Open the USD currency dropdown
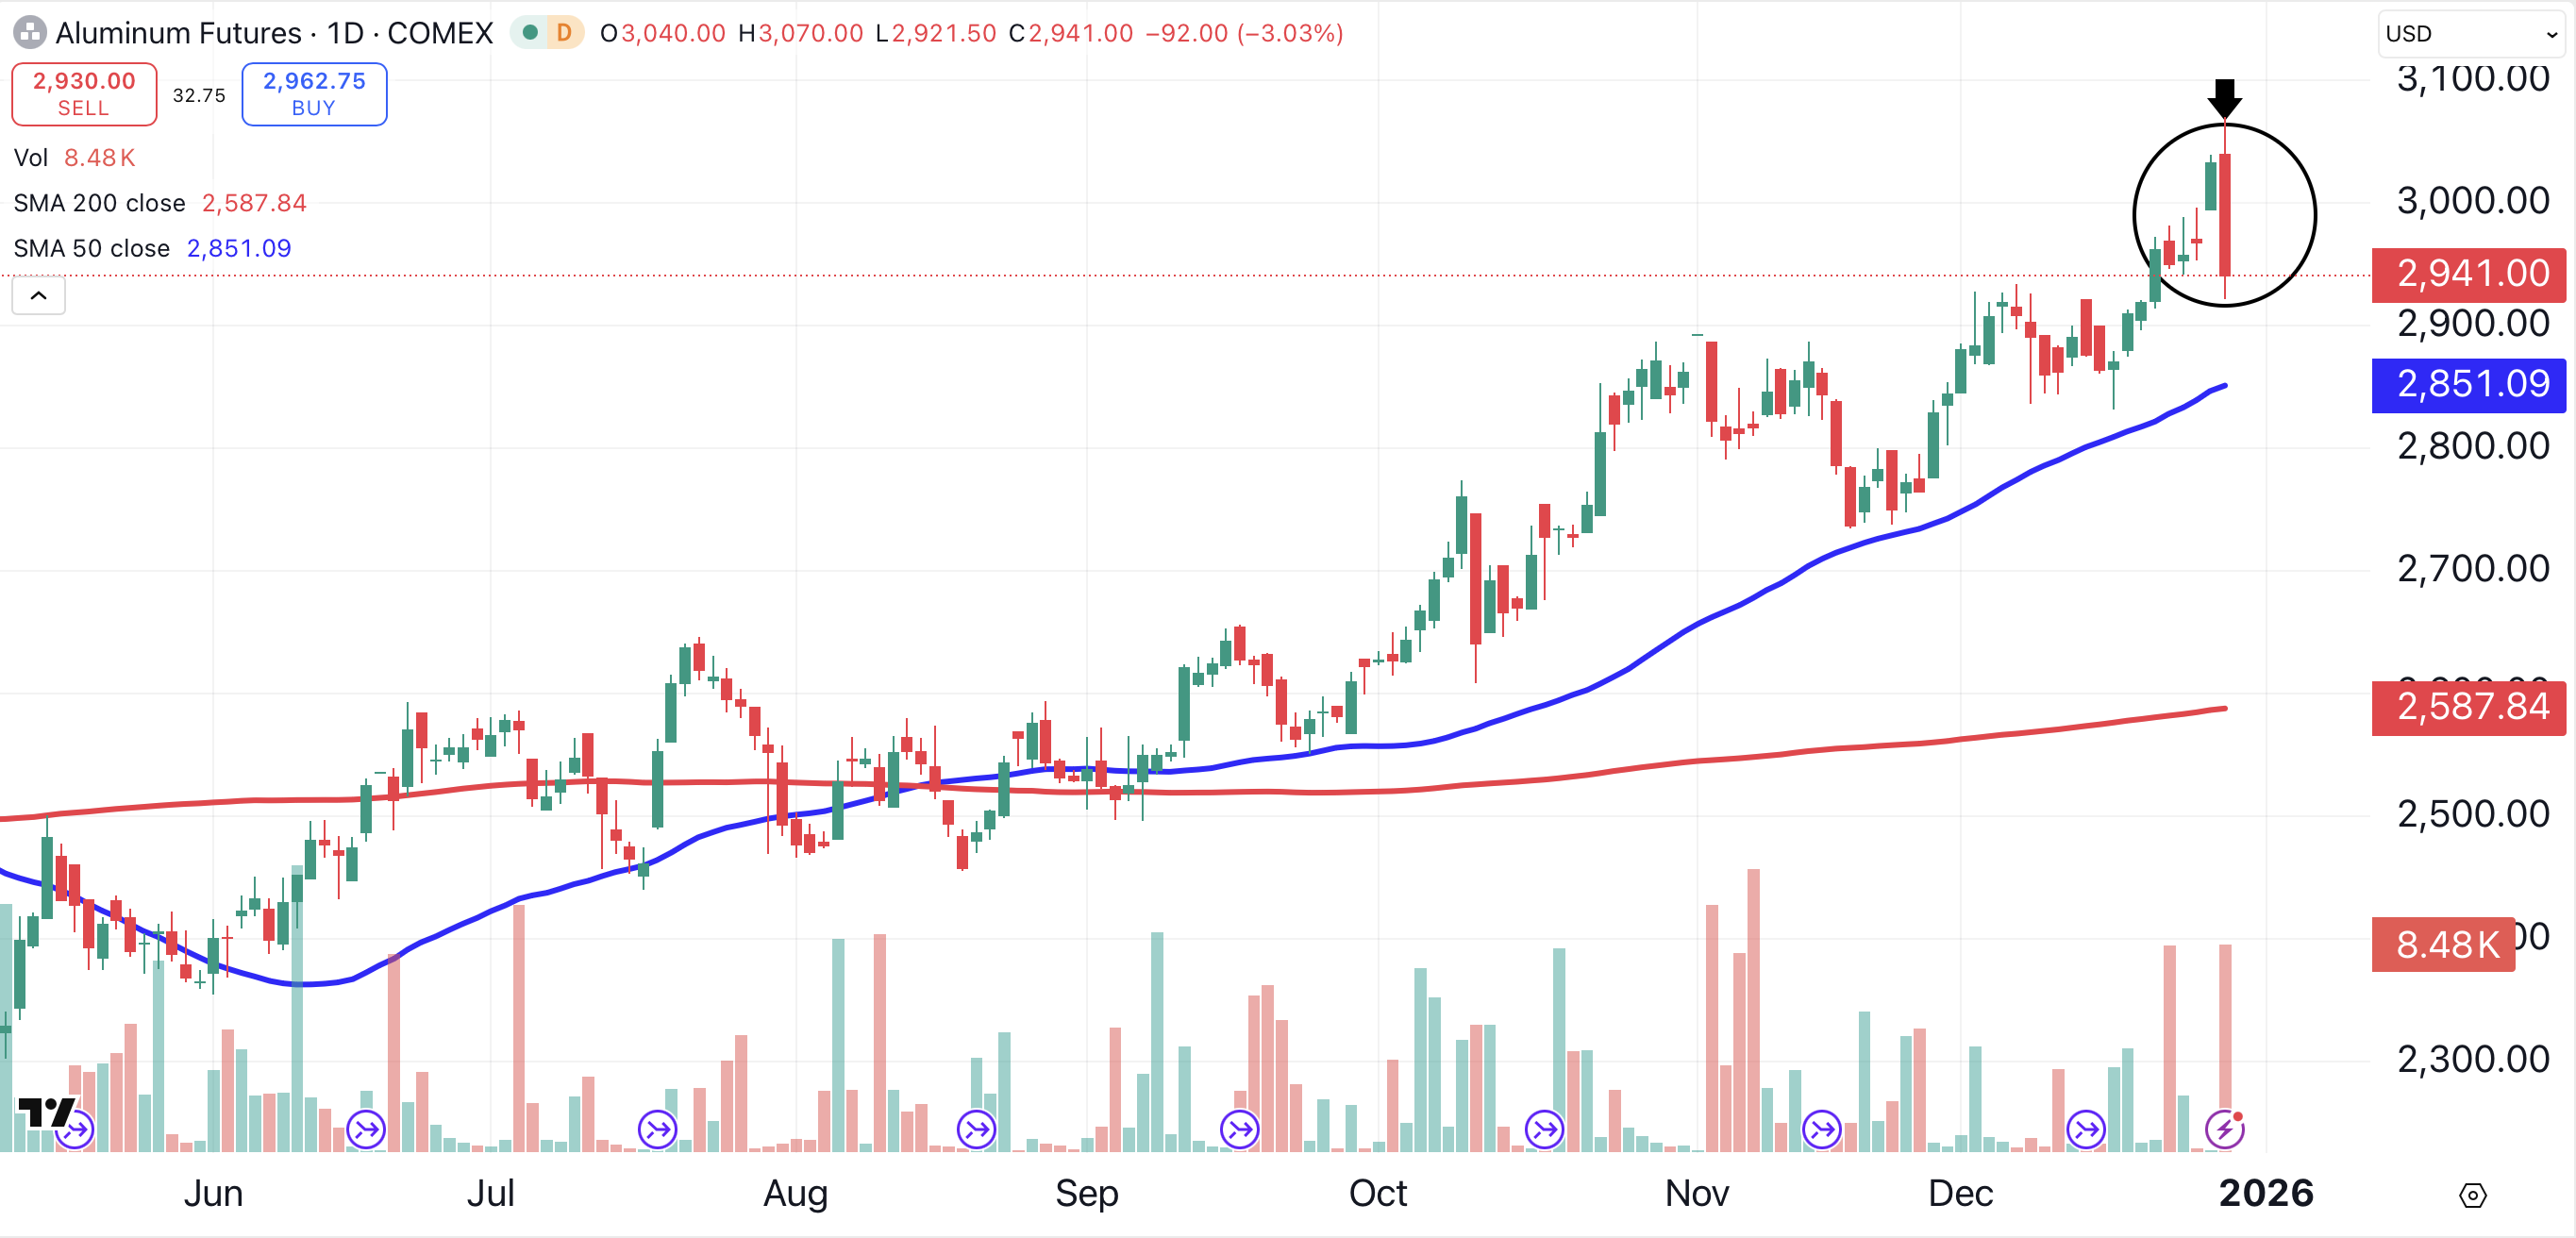Viewport: 2576px width, 1238px height. pyautogui.click(x=2470, y=34)
